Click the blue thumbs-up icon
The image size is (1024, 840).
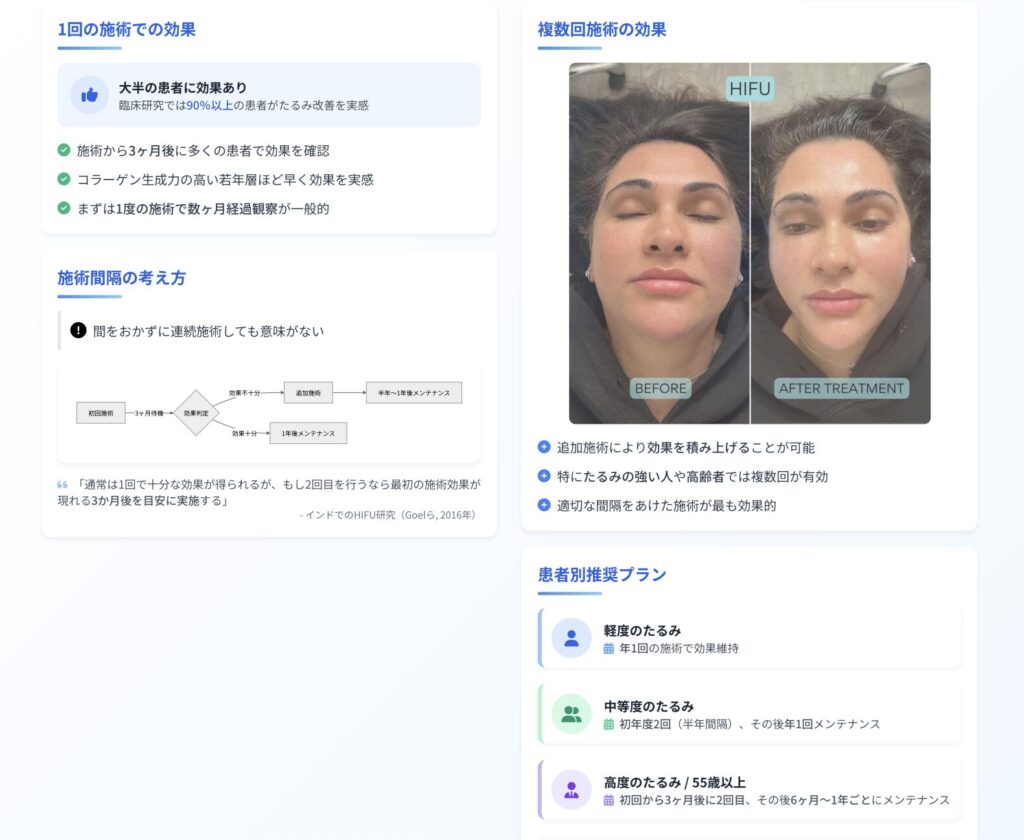89,95
